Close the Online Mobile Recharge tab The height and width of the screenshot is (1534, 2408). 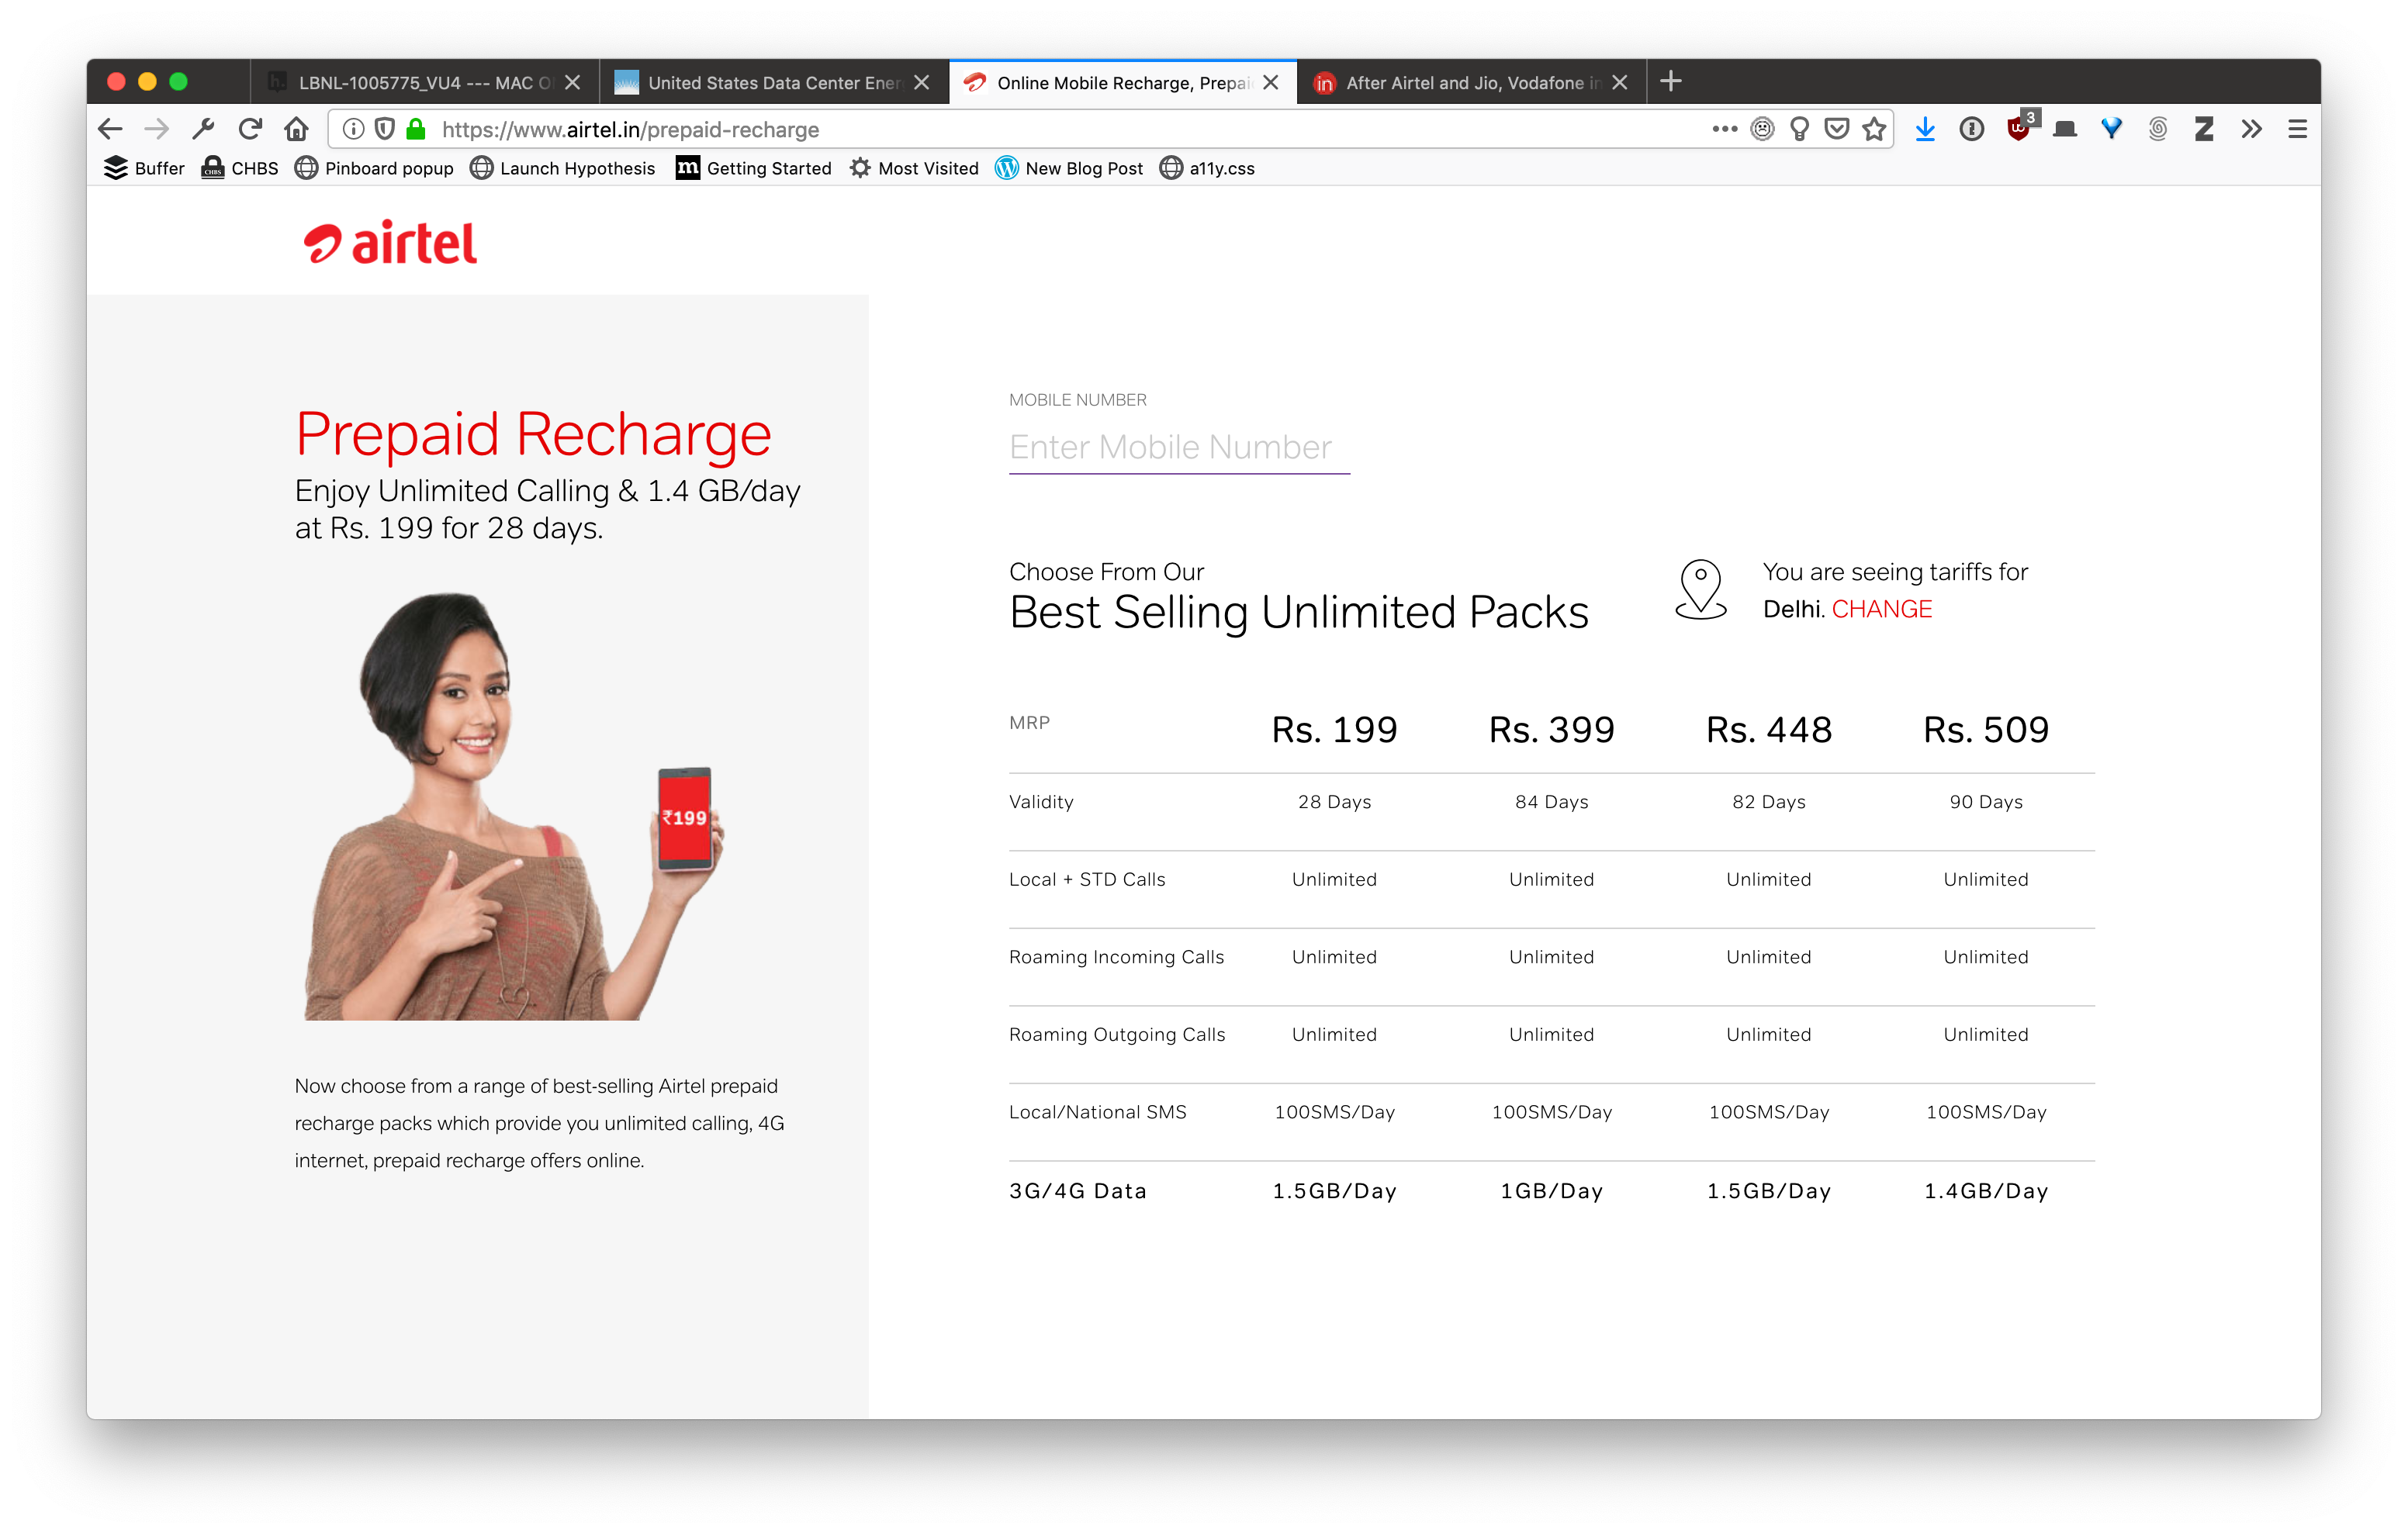(x=1271, y=82)
